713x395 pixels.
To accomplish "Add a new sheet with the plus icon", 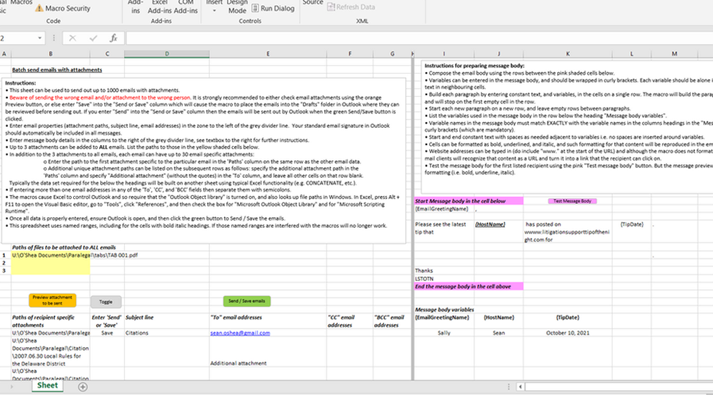I will coord(83,387).
